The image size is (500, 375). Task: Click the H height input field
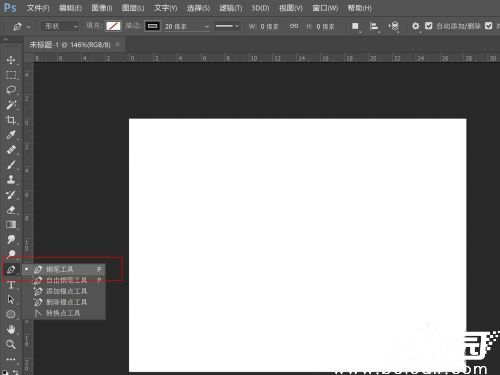click(325, 26)
